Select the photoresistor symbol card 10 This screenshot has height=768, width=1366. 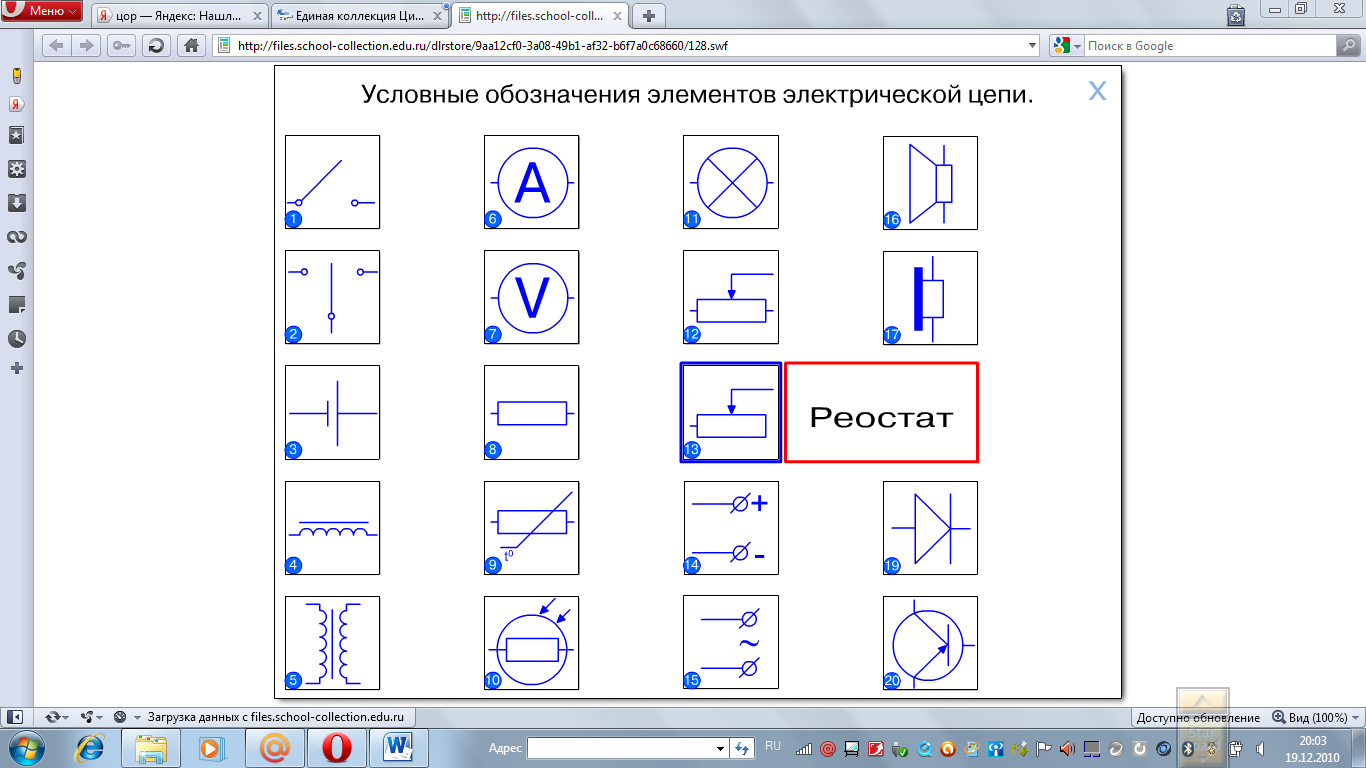531,643
